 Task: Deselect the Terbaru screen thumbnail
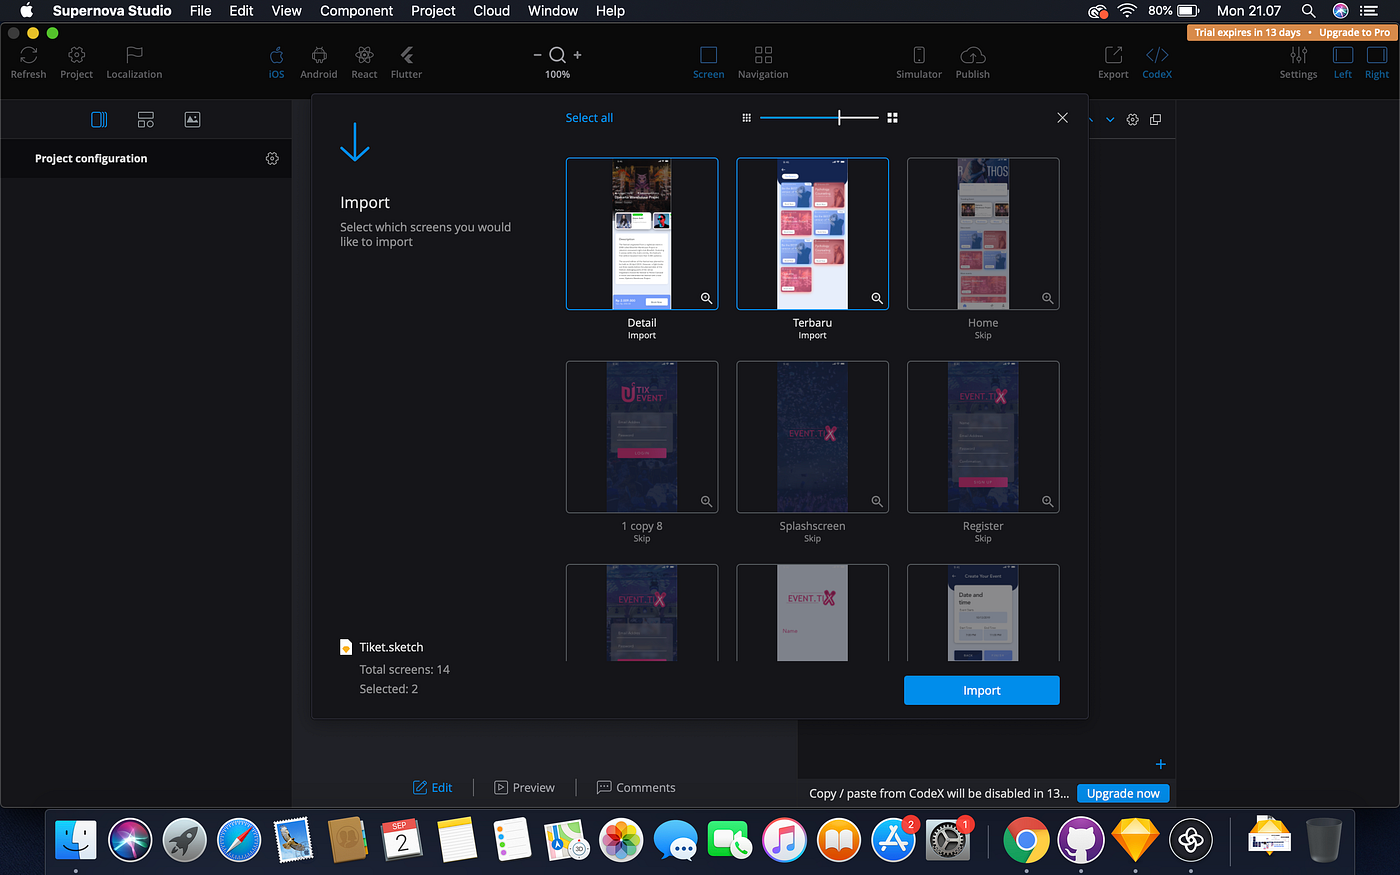(812, 233)
